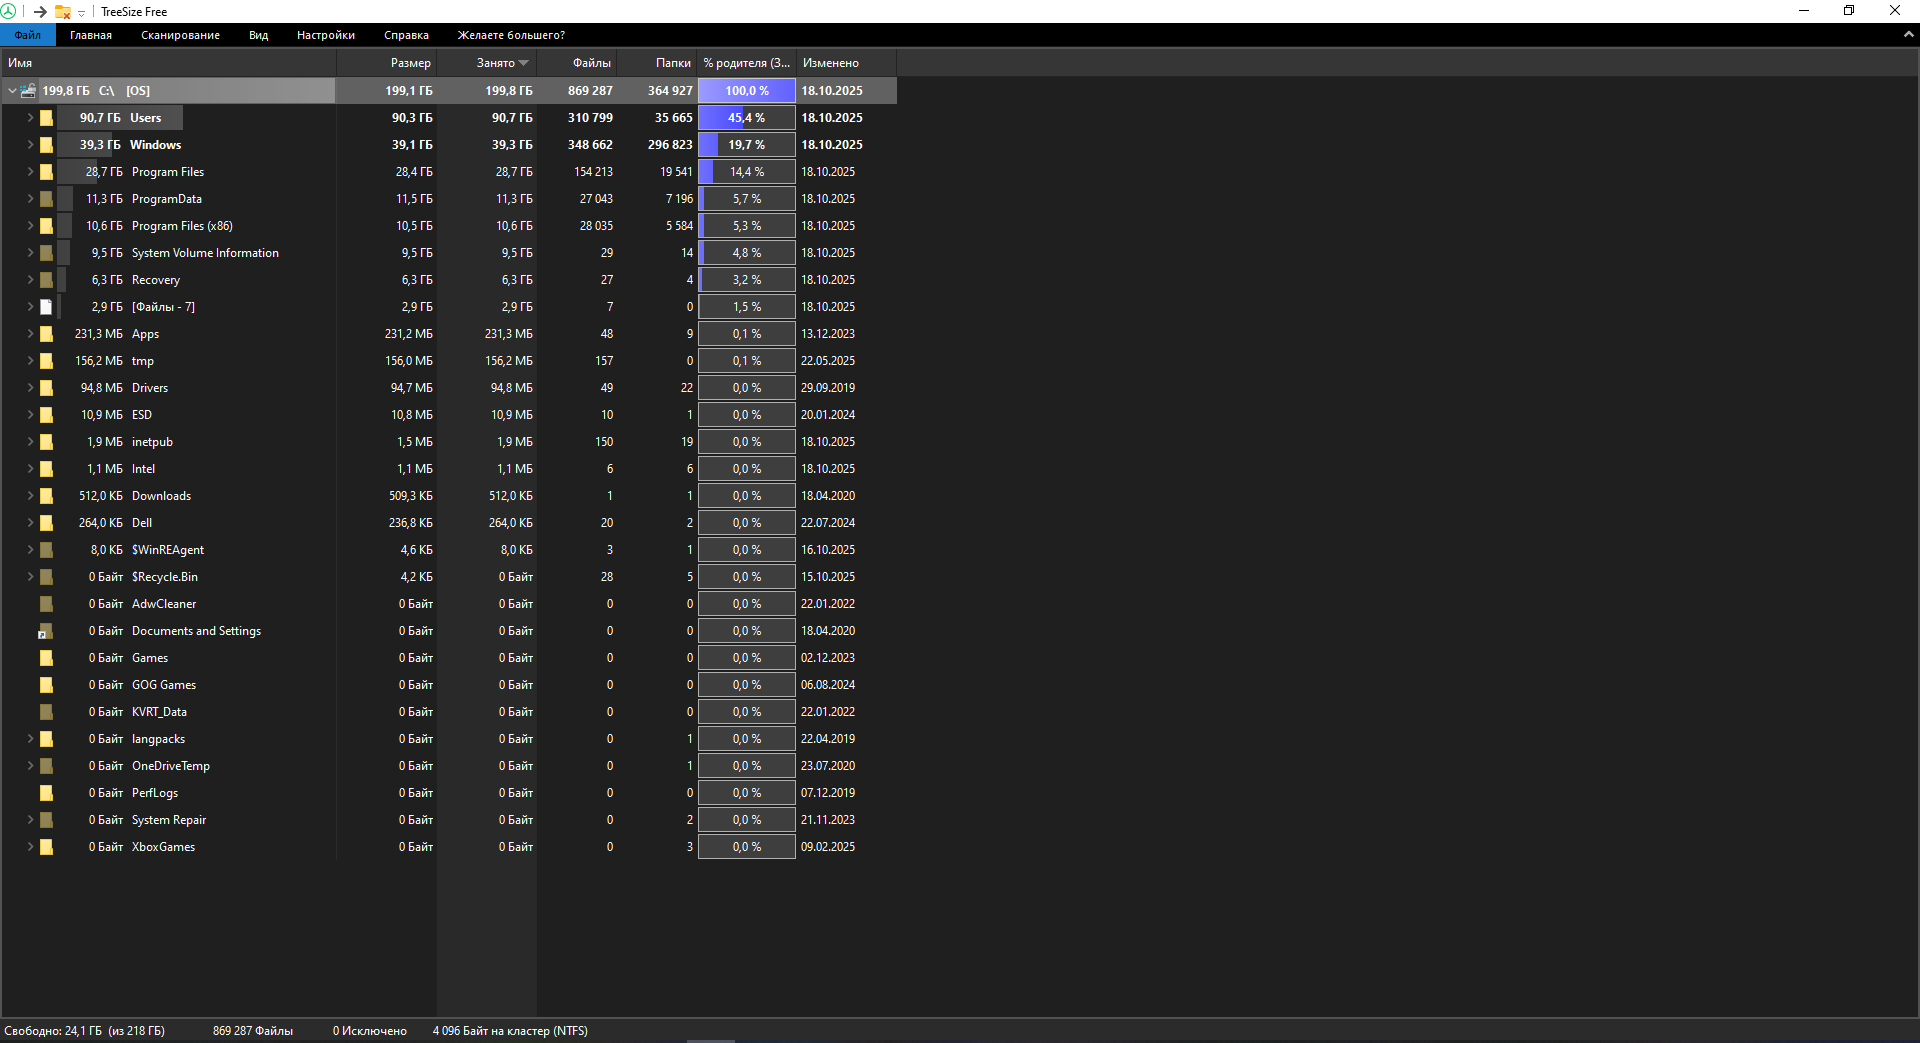The image size is (1920, 1043).
Task: Click the Drivers folder icon
Action: (46, 388)
